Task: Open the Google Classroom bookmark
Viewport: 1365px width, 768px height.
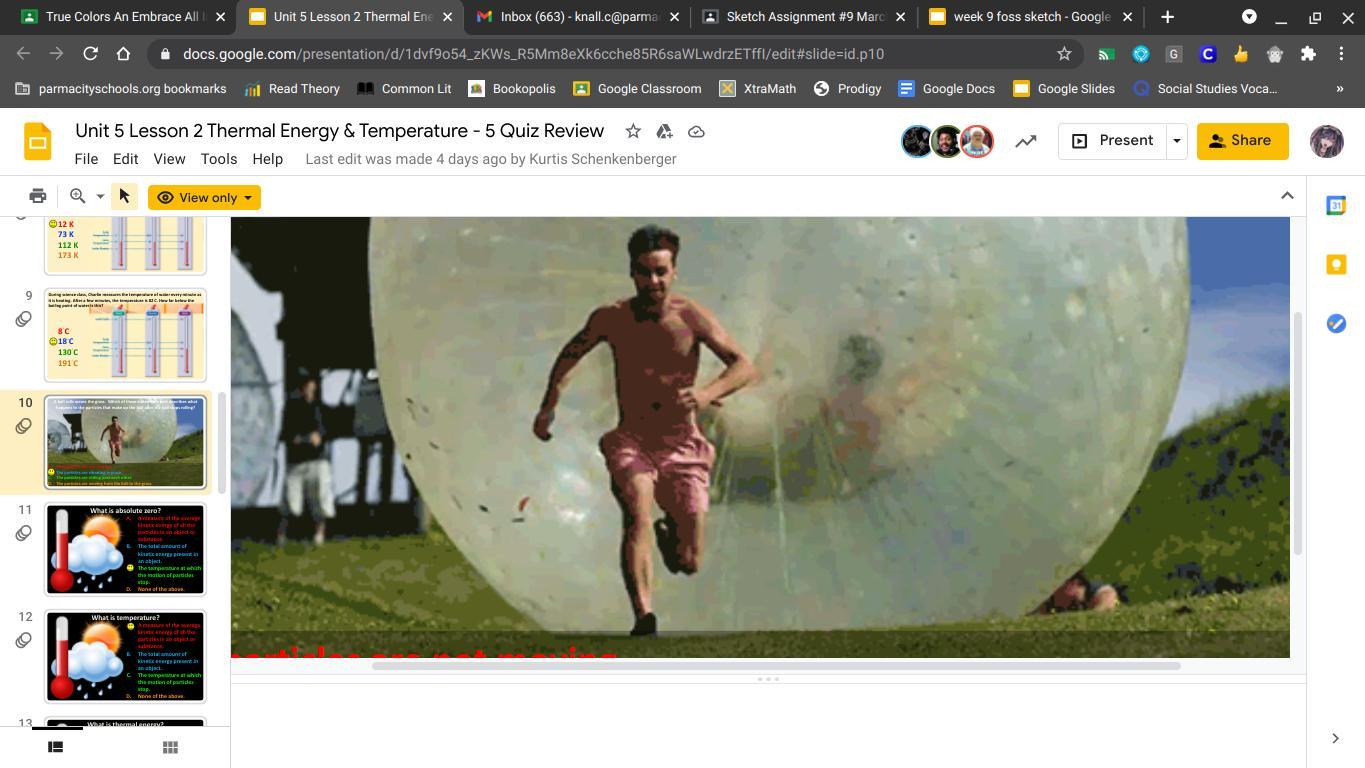Action: 637,89
